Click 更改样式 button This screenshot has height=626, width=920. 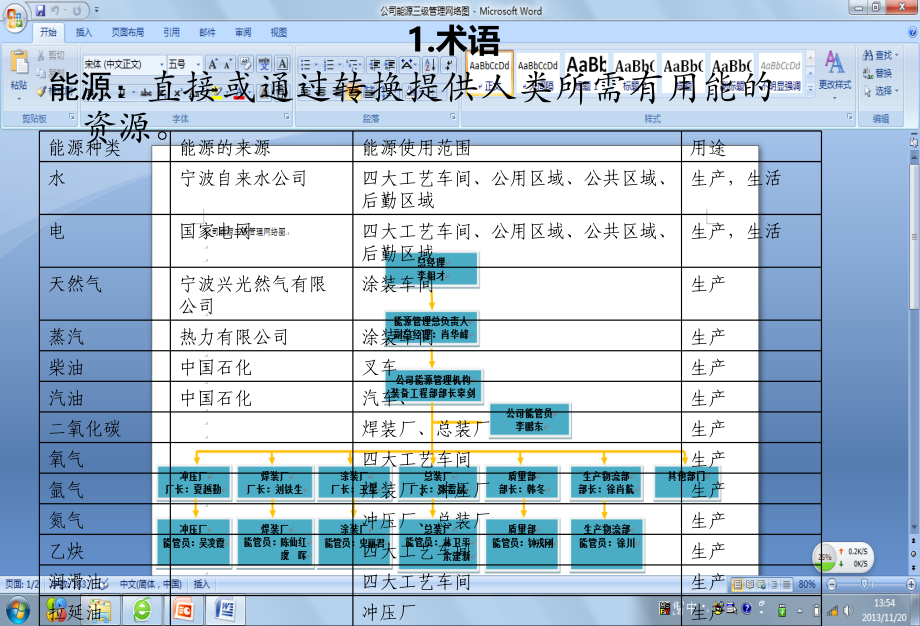pyautogui.click(x=834, y=73)
